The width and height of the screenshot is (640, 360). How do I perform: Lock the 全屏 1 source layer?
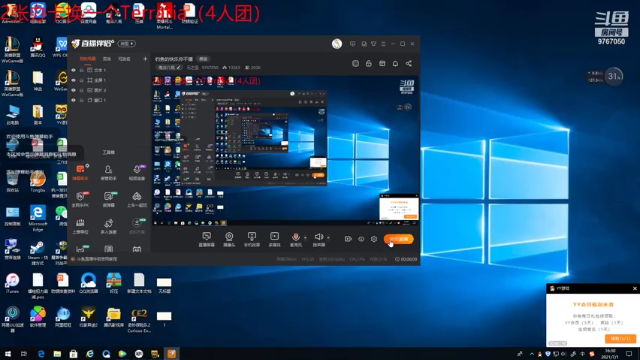click(x=82, y=80)
